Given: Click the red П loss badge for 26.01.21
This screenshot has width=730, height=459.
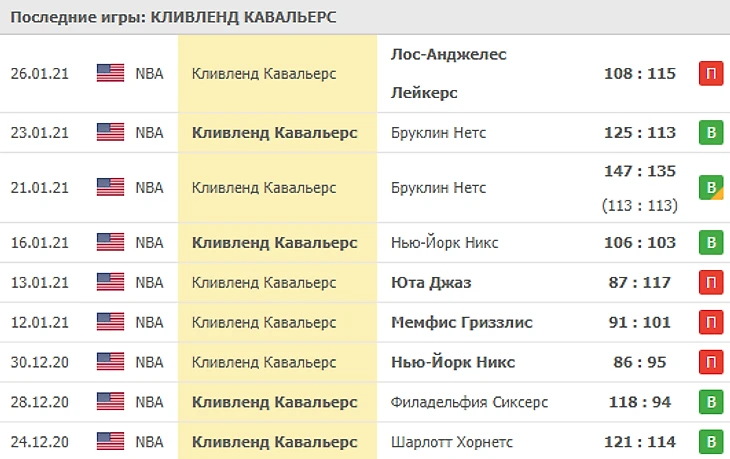Looking at the screenshot, I should (x=711, y=74).
